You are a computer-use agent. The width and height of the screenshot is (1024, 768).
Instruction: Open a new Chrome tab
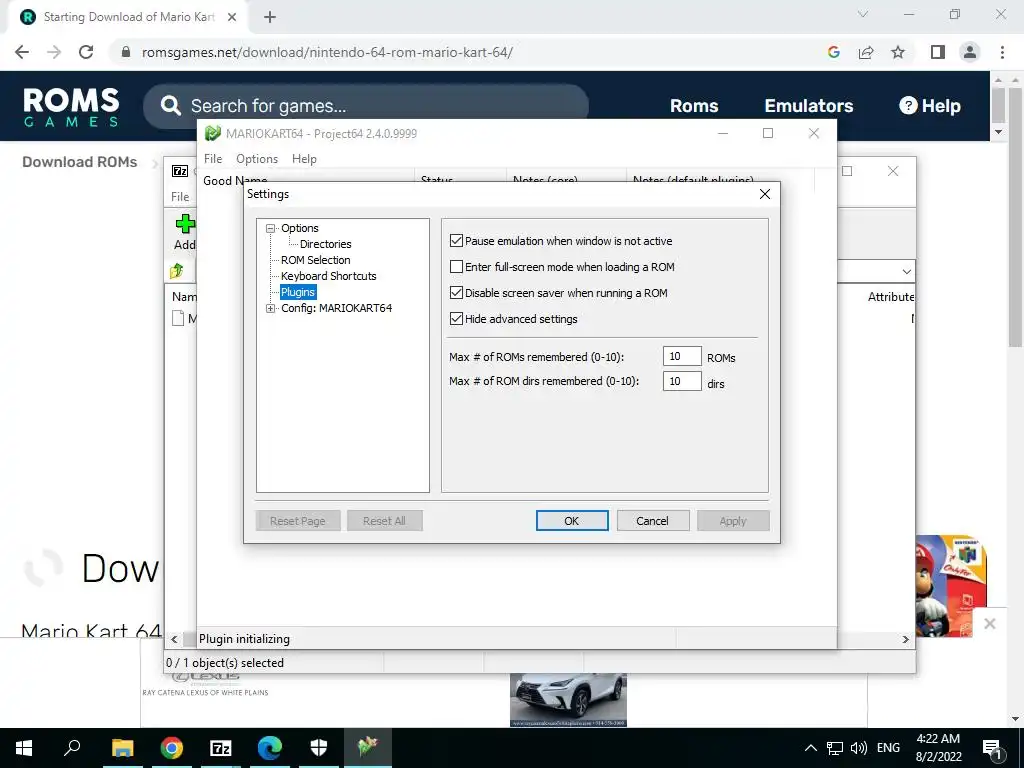pos(270,18)
